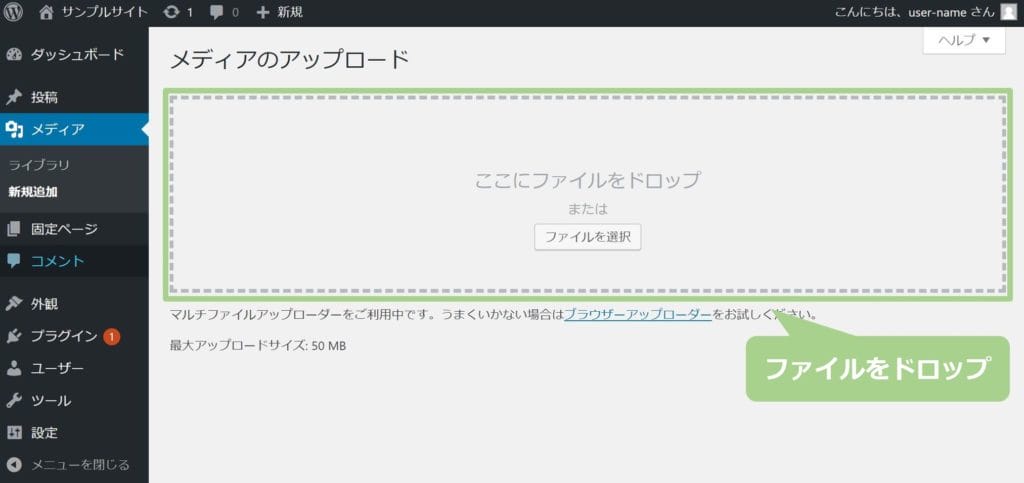Open the プラグイン menu with update badge
This screenshot has height=483, width=1024.
[x=63, y=336]
